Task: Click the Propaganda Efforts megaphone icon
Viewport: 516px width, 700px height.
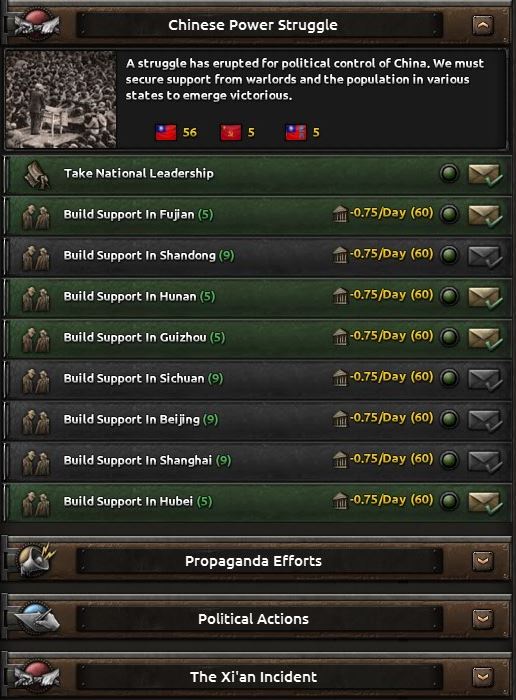Action: pos(36,560)
